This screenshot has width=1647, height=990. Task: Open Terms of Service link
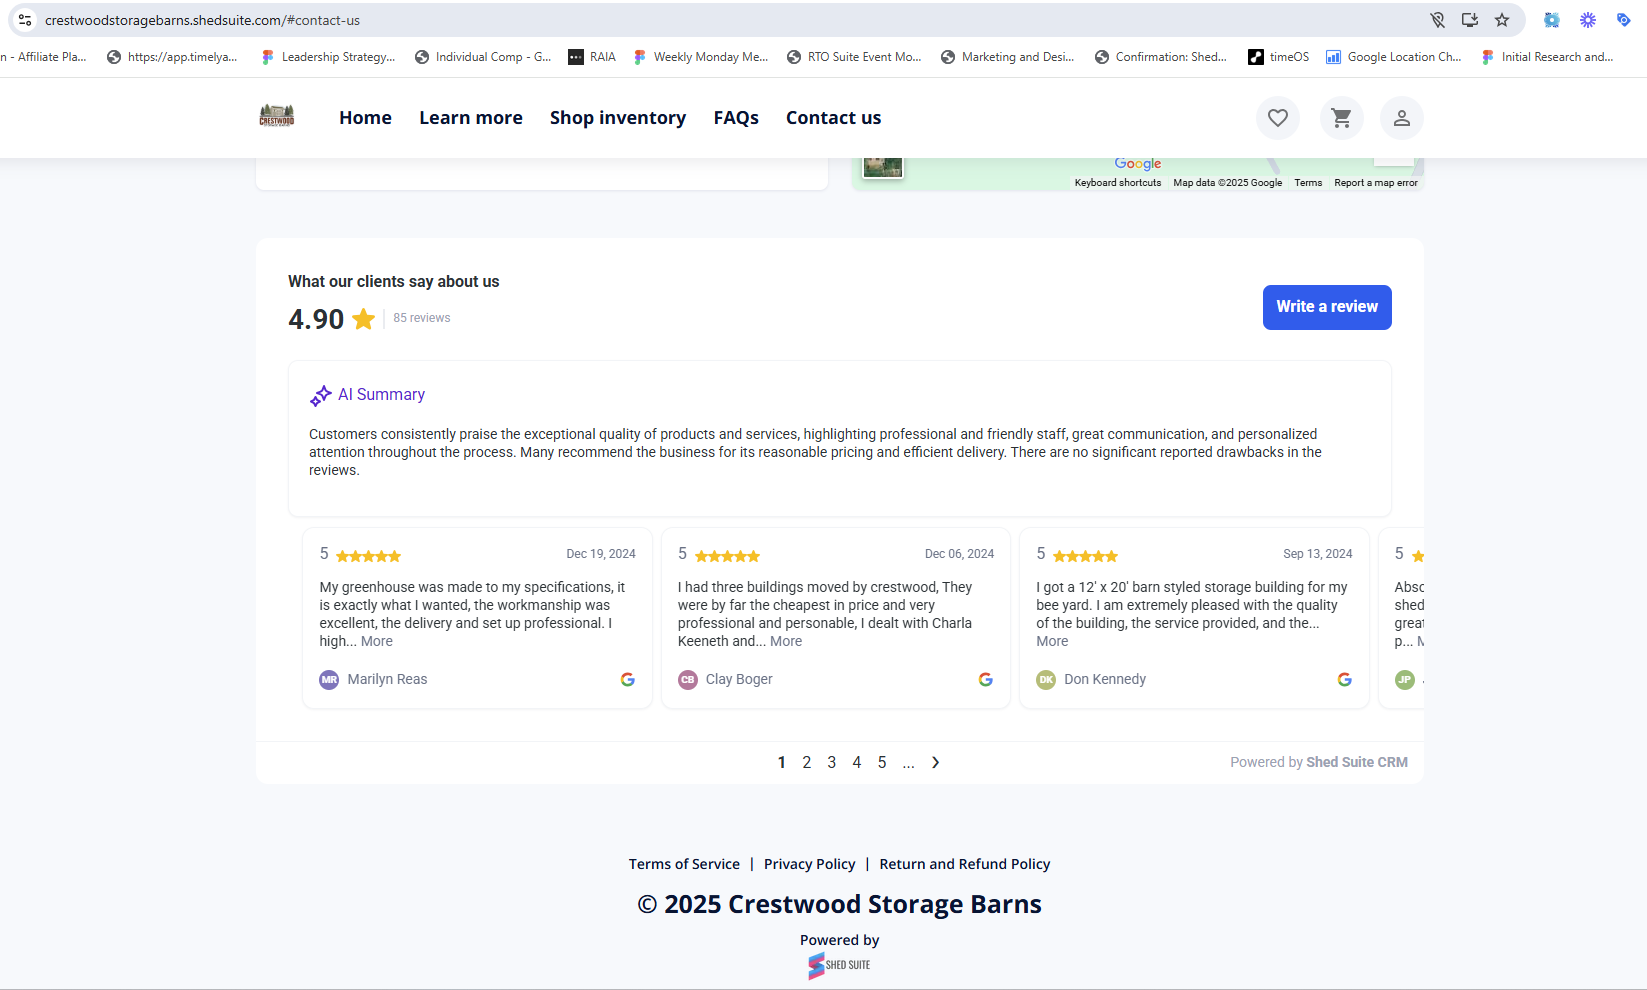[x=684, y=864]
